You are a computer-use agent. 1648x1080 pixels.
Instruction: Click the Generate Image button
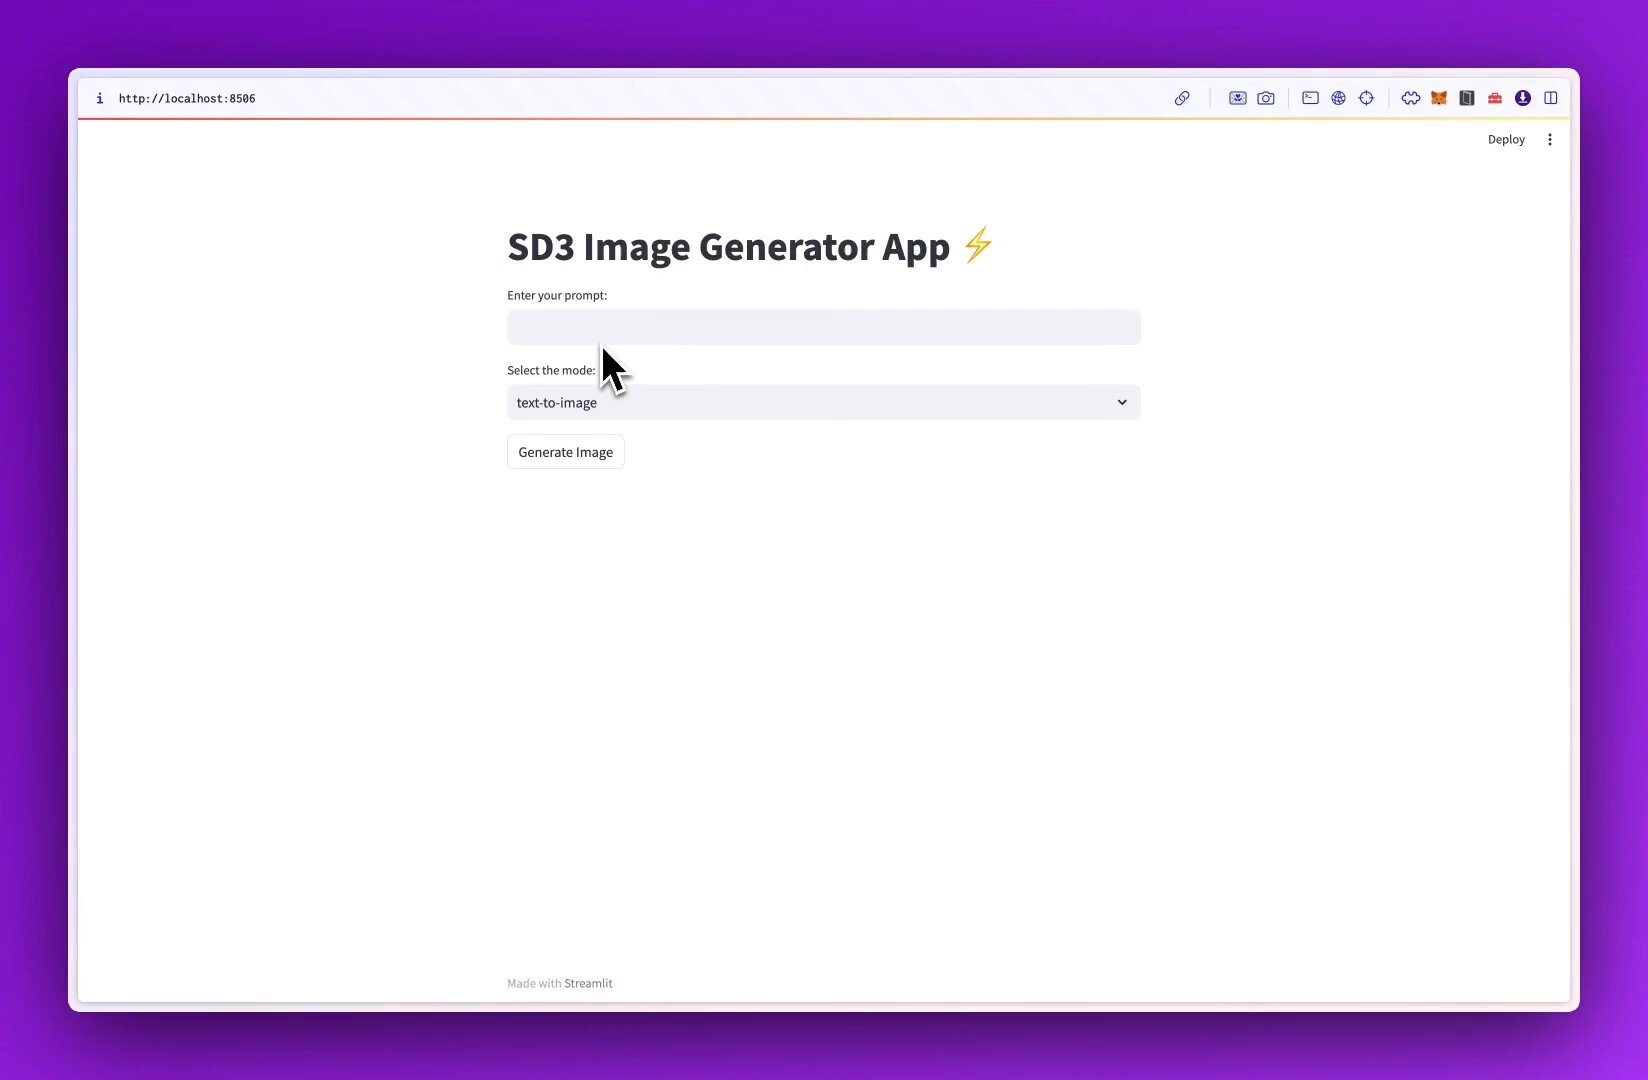(x=566, y=452)
